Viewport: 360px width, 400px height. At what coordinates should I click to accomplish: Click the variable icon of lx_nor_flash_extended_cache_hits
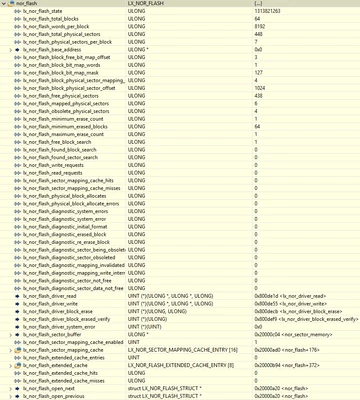[17, 373]
